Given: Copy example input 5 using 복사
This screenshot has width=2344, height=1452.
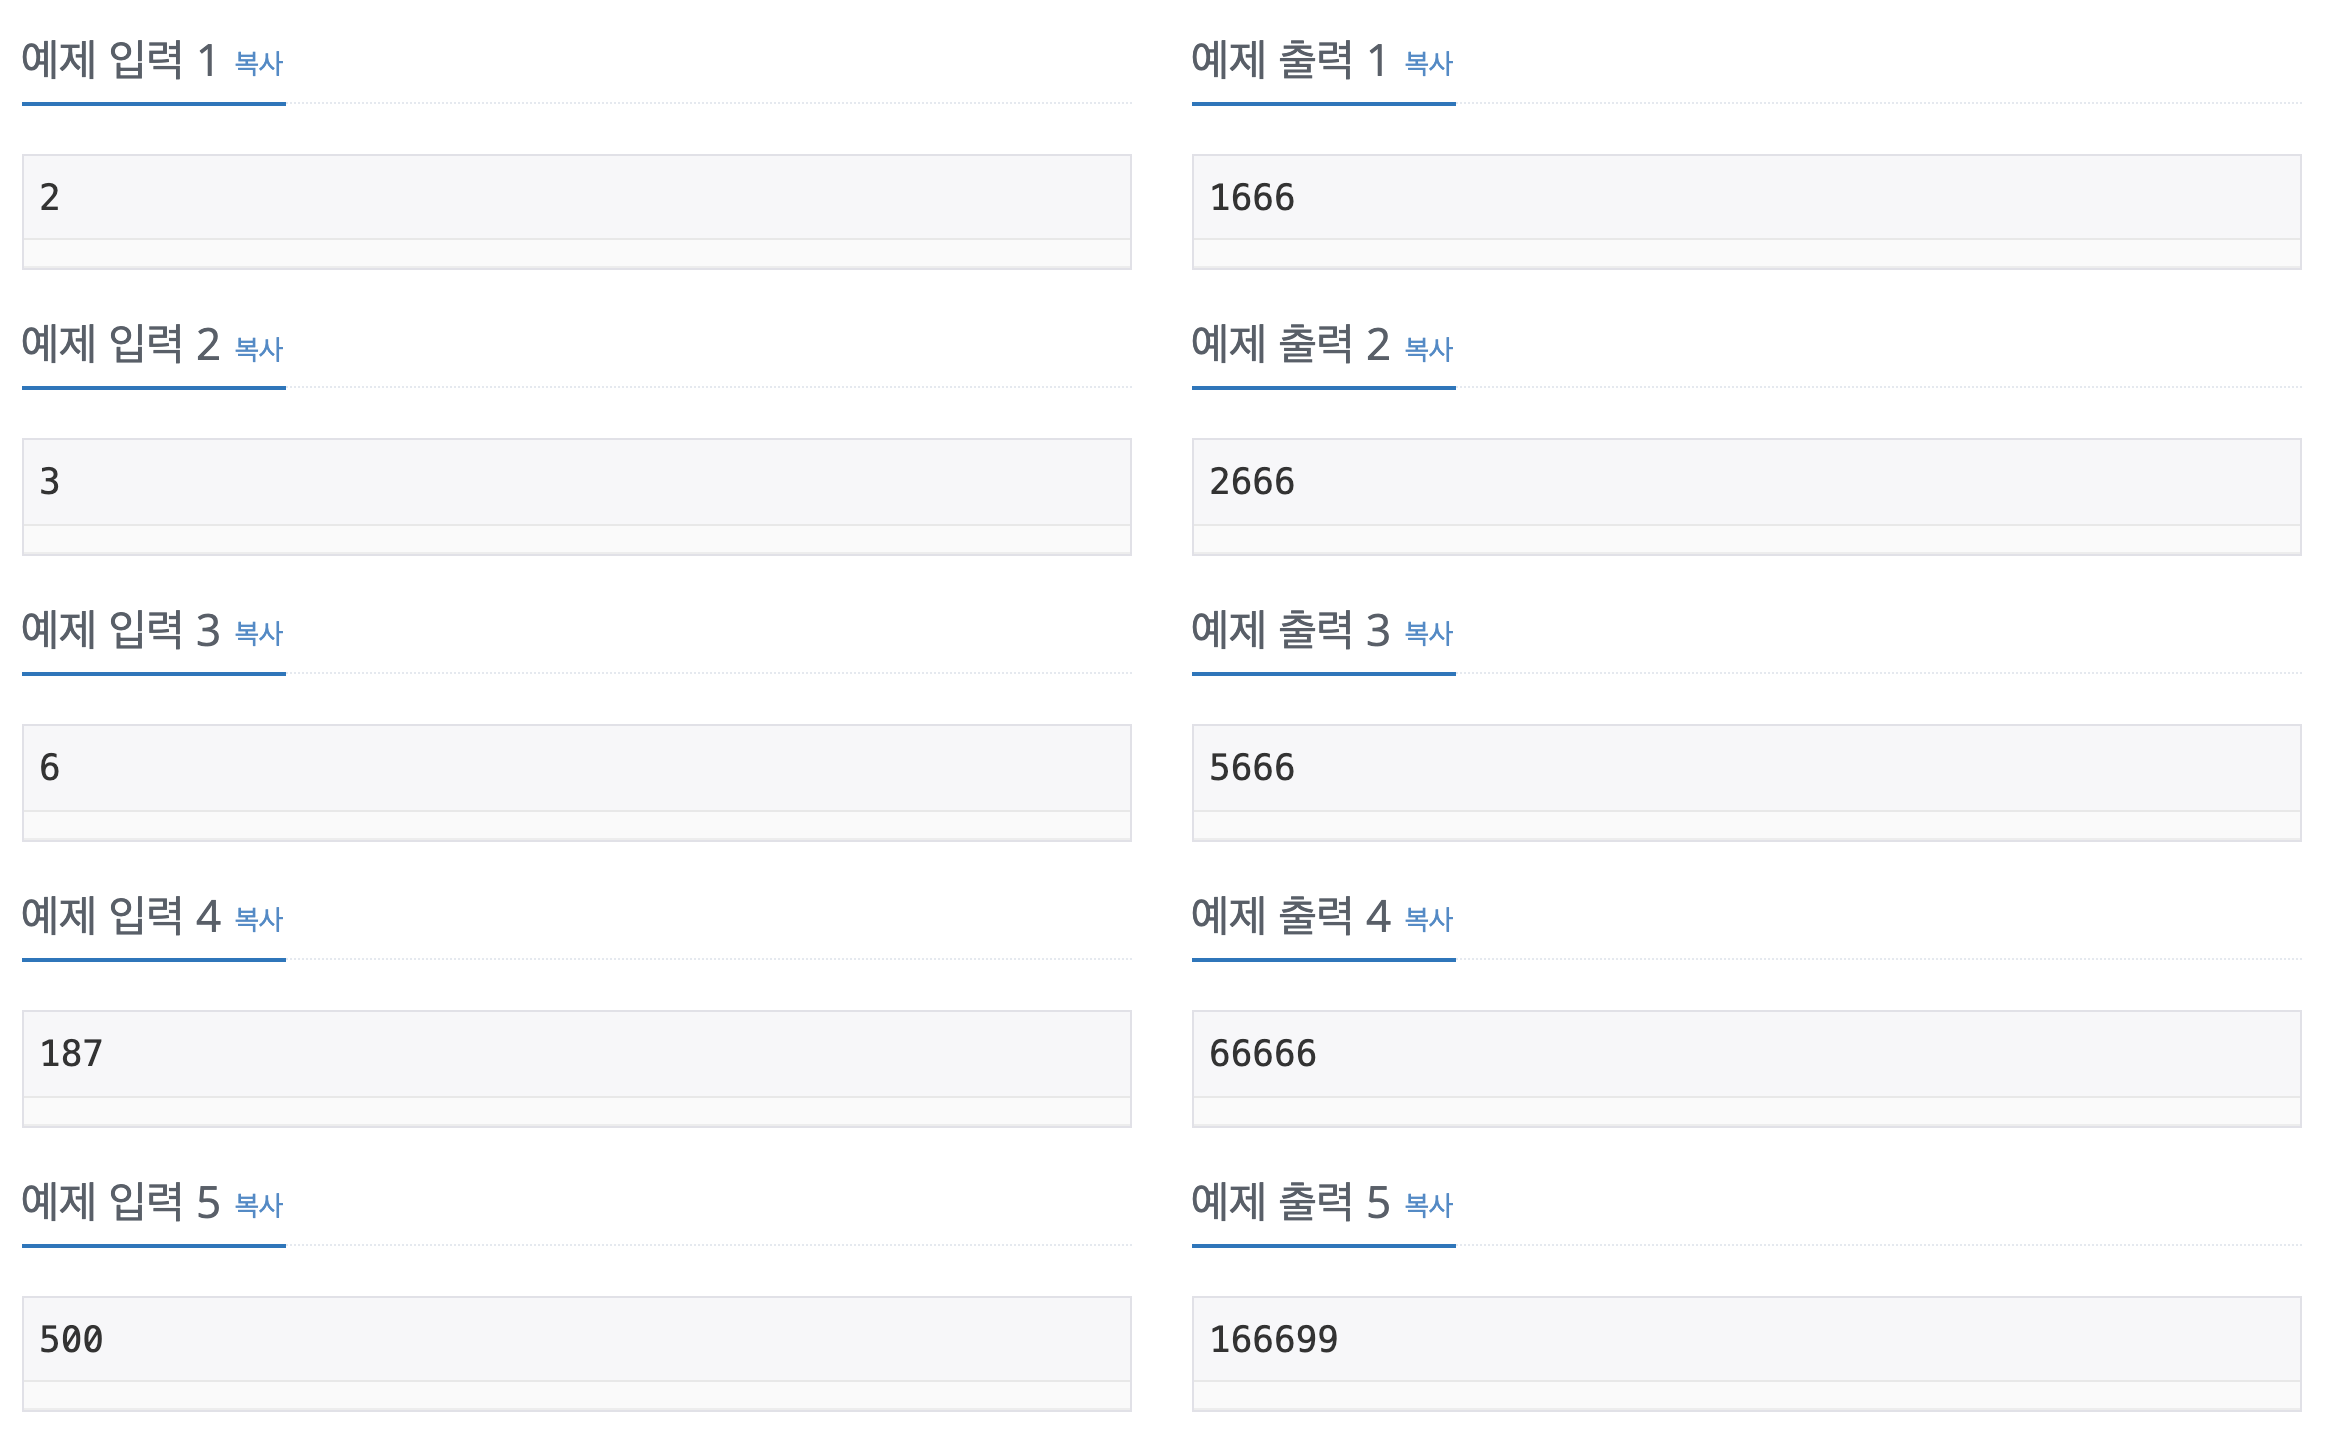Looking at the screenshot, I should [x=259, y=1205].
